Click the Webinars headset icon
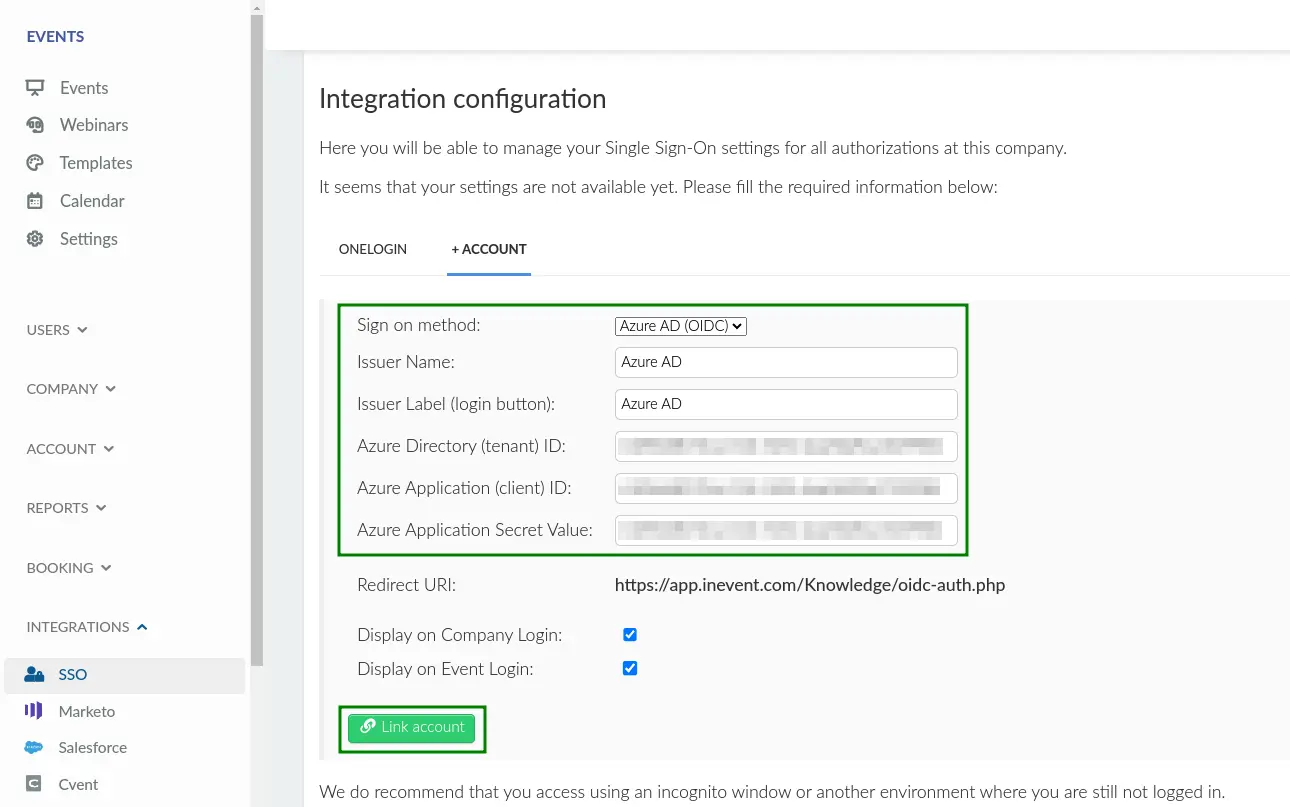This screenshot has height=807, width=1290. (35, 125)
